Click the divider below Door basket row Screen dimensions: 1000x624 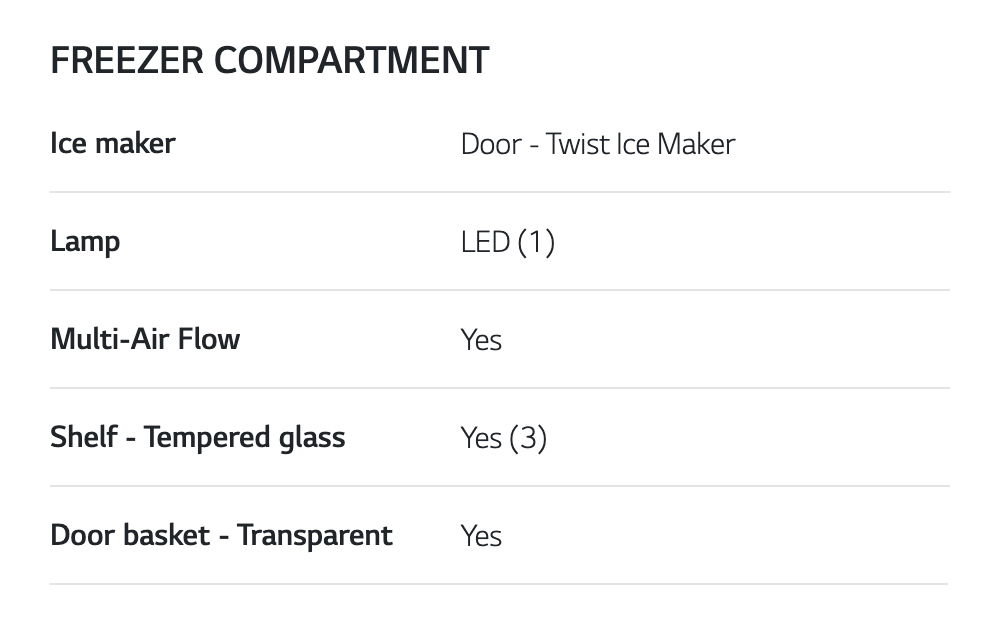tap(500, 584)
